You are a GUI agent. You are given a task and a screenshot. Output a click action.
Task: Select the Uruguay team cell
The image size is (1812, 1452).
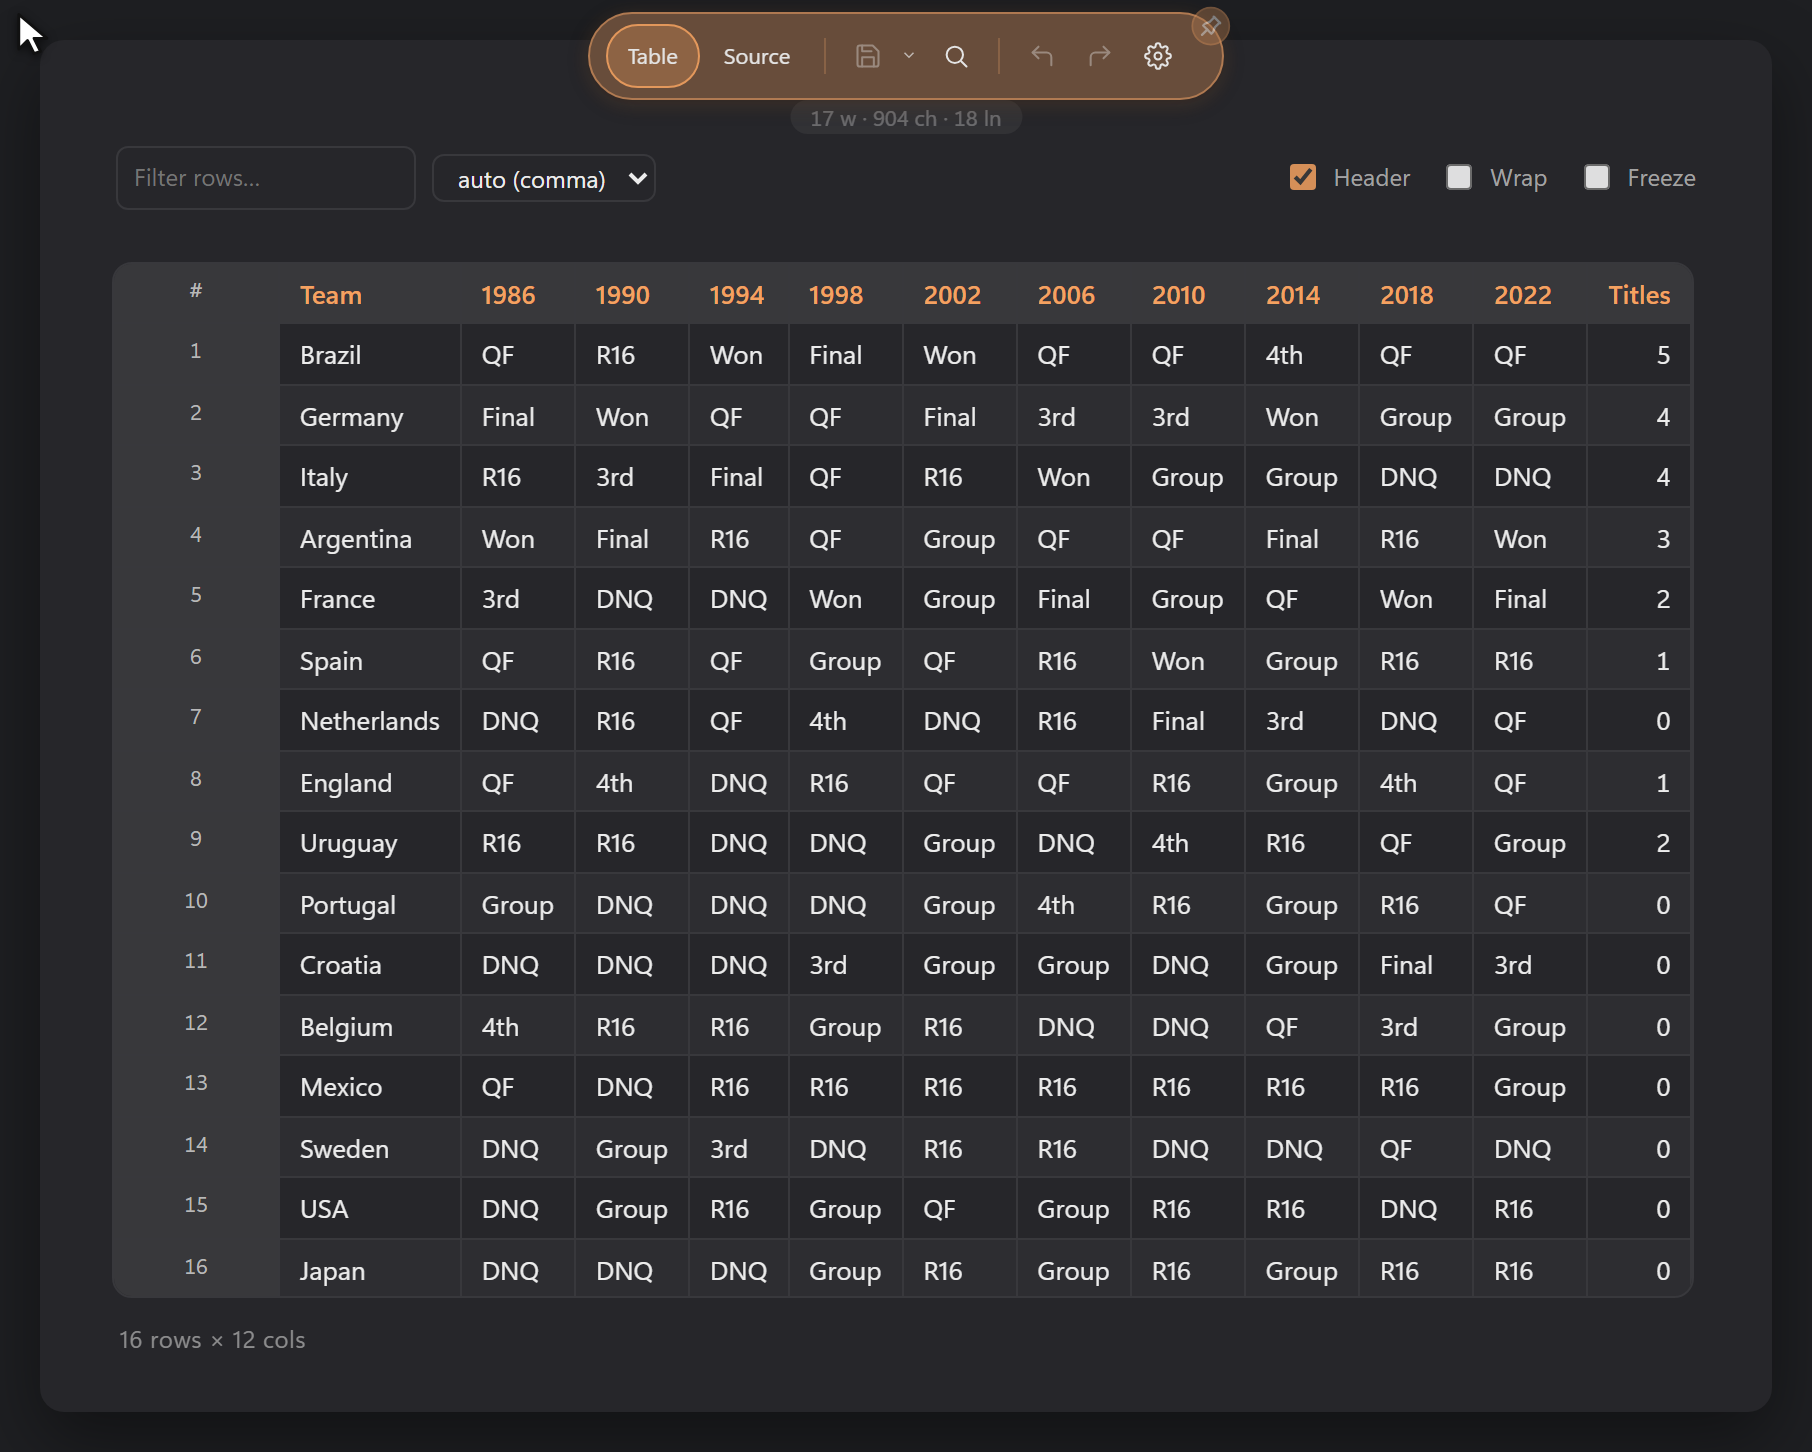pyautogui.click(x=370, y=843)
